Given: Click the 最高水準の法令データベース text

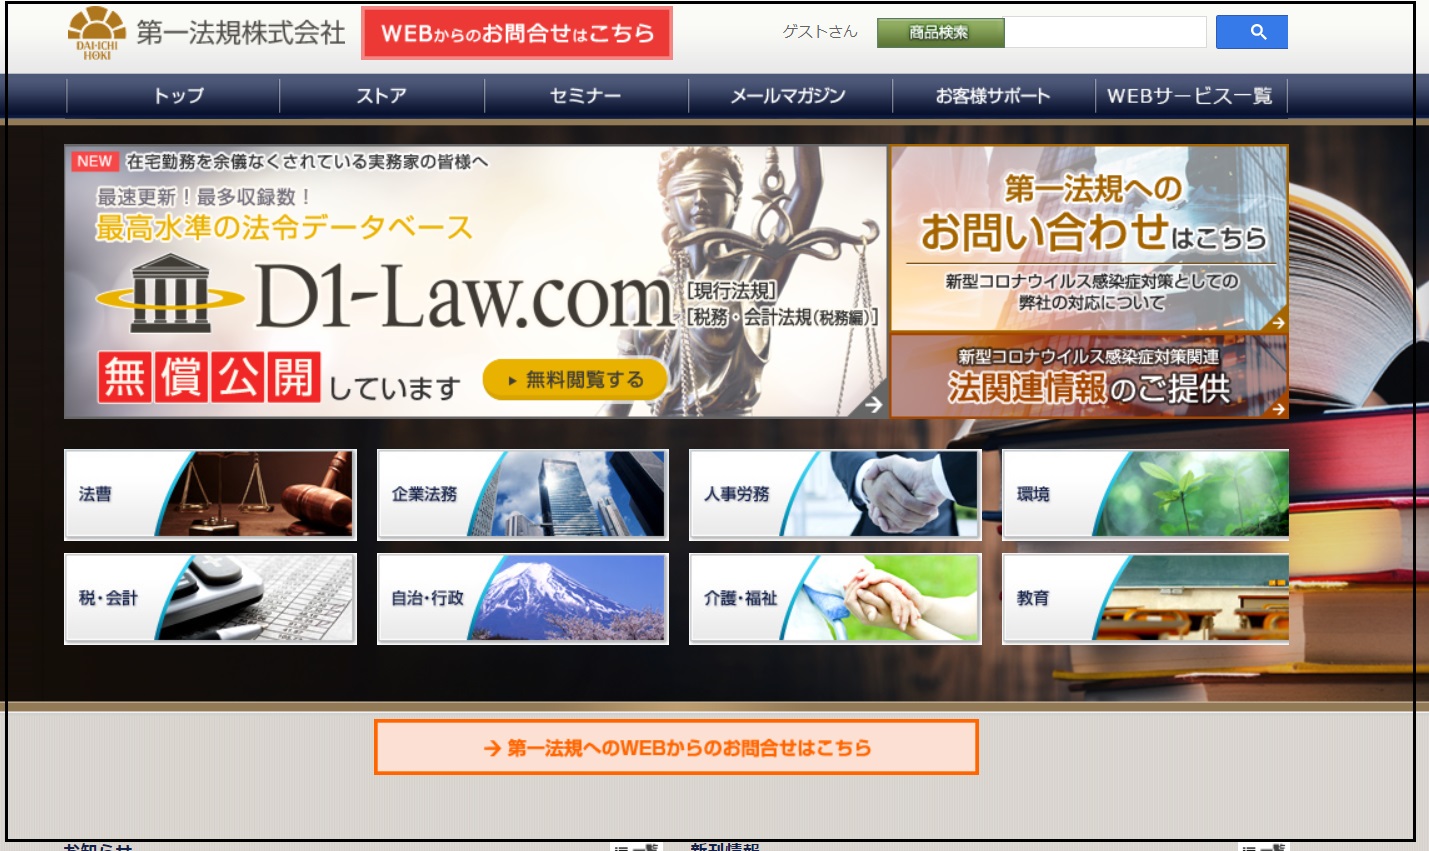Looking at the screenshot, I should 284,228.
